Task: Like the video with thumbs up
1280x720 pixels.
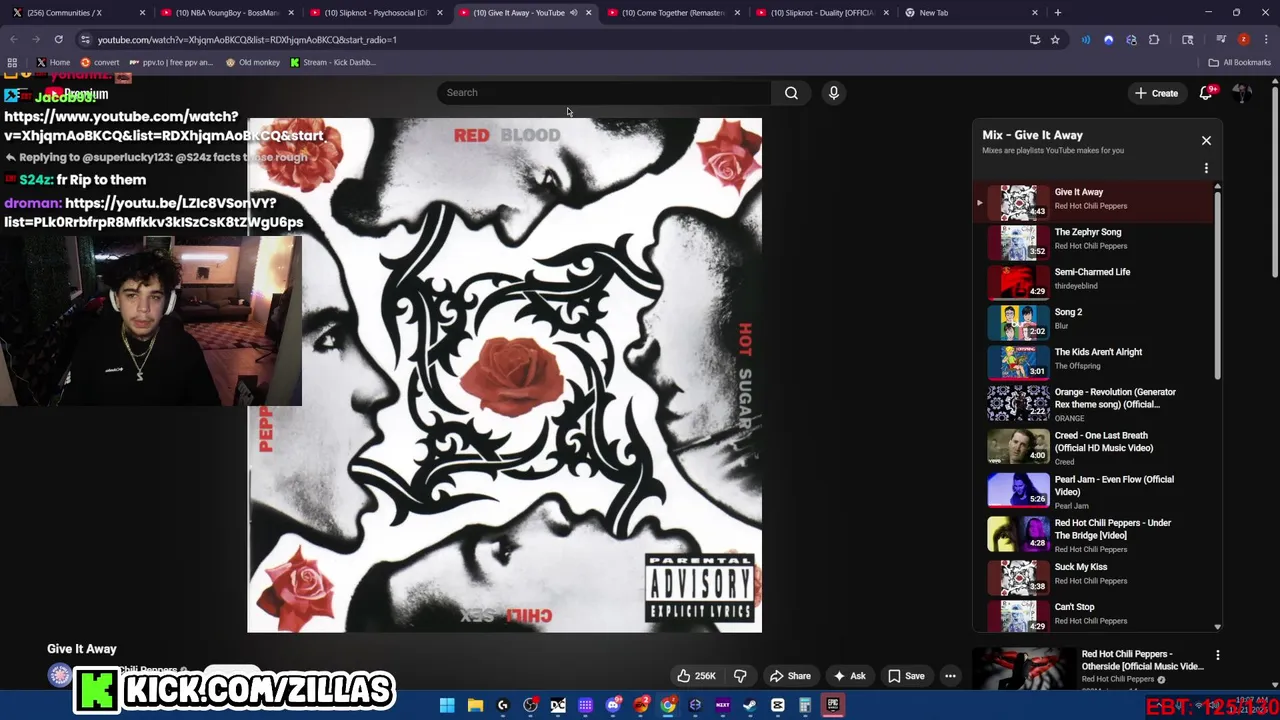Action: 698,676
